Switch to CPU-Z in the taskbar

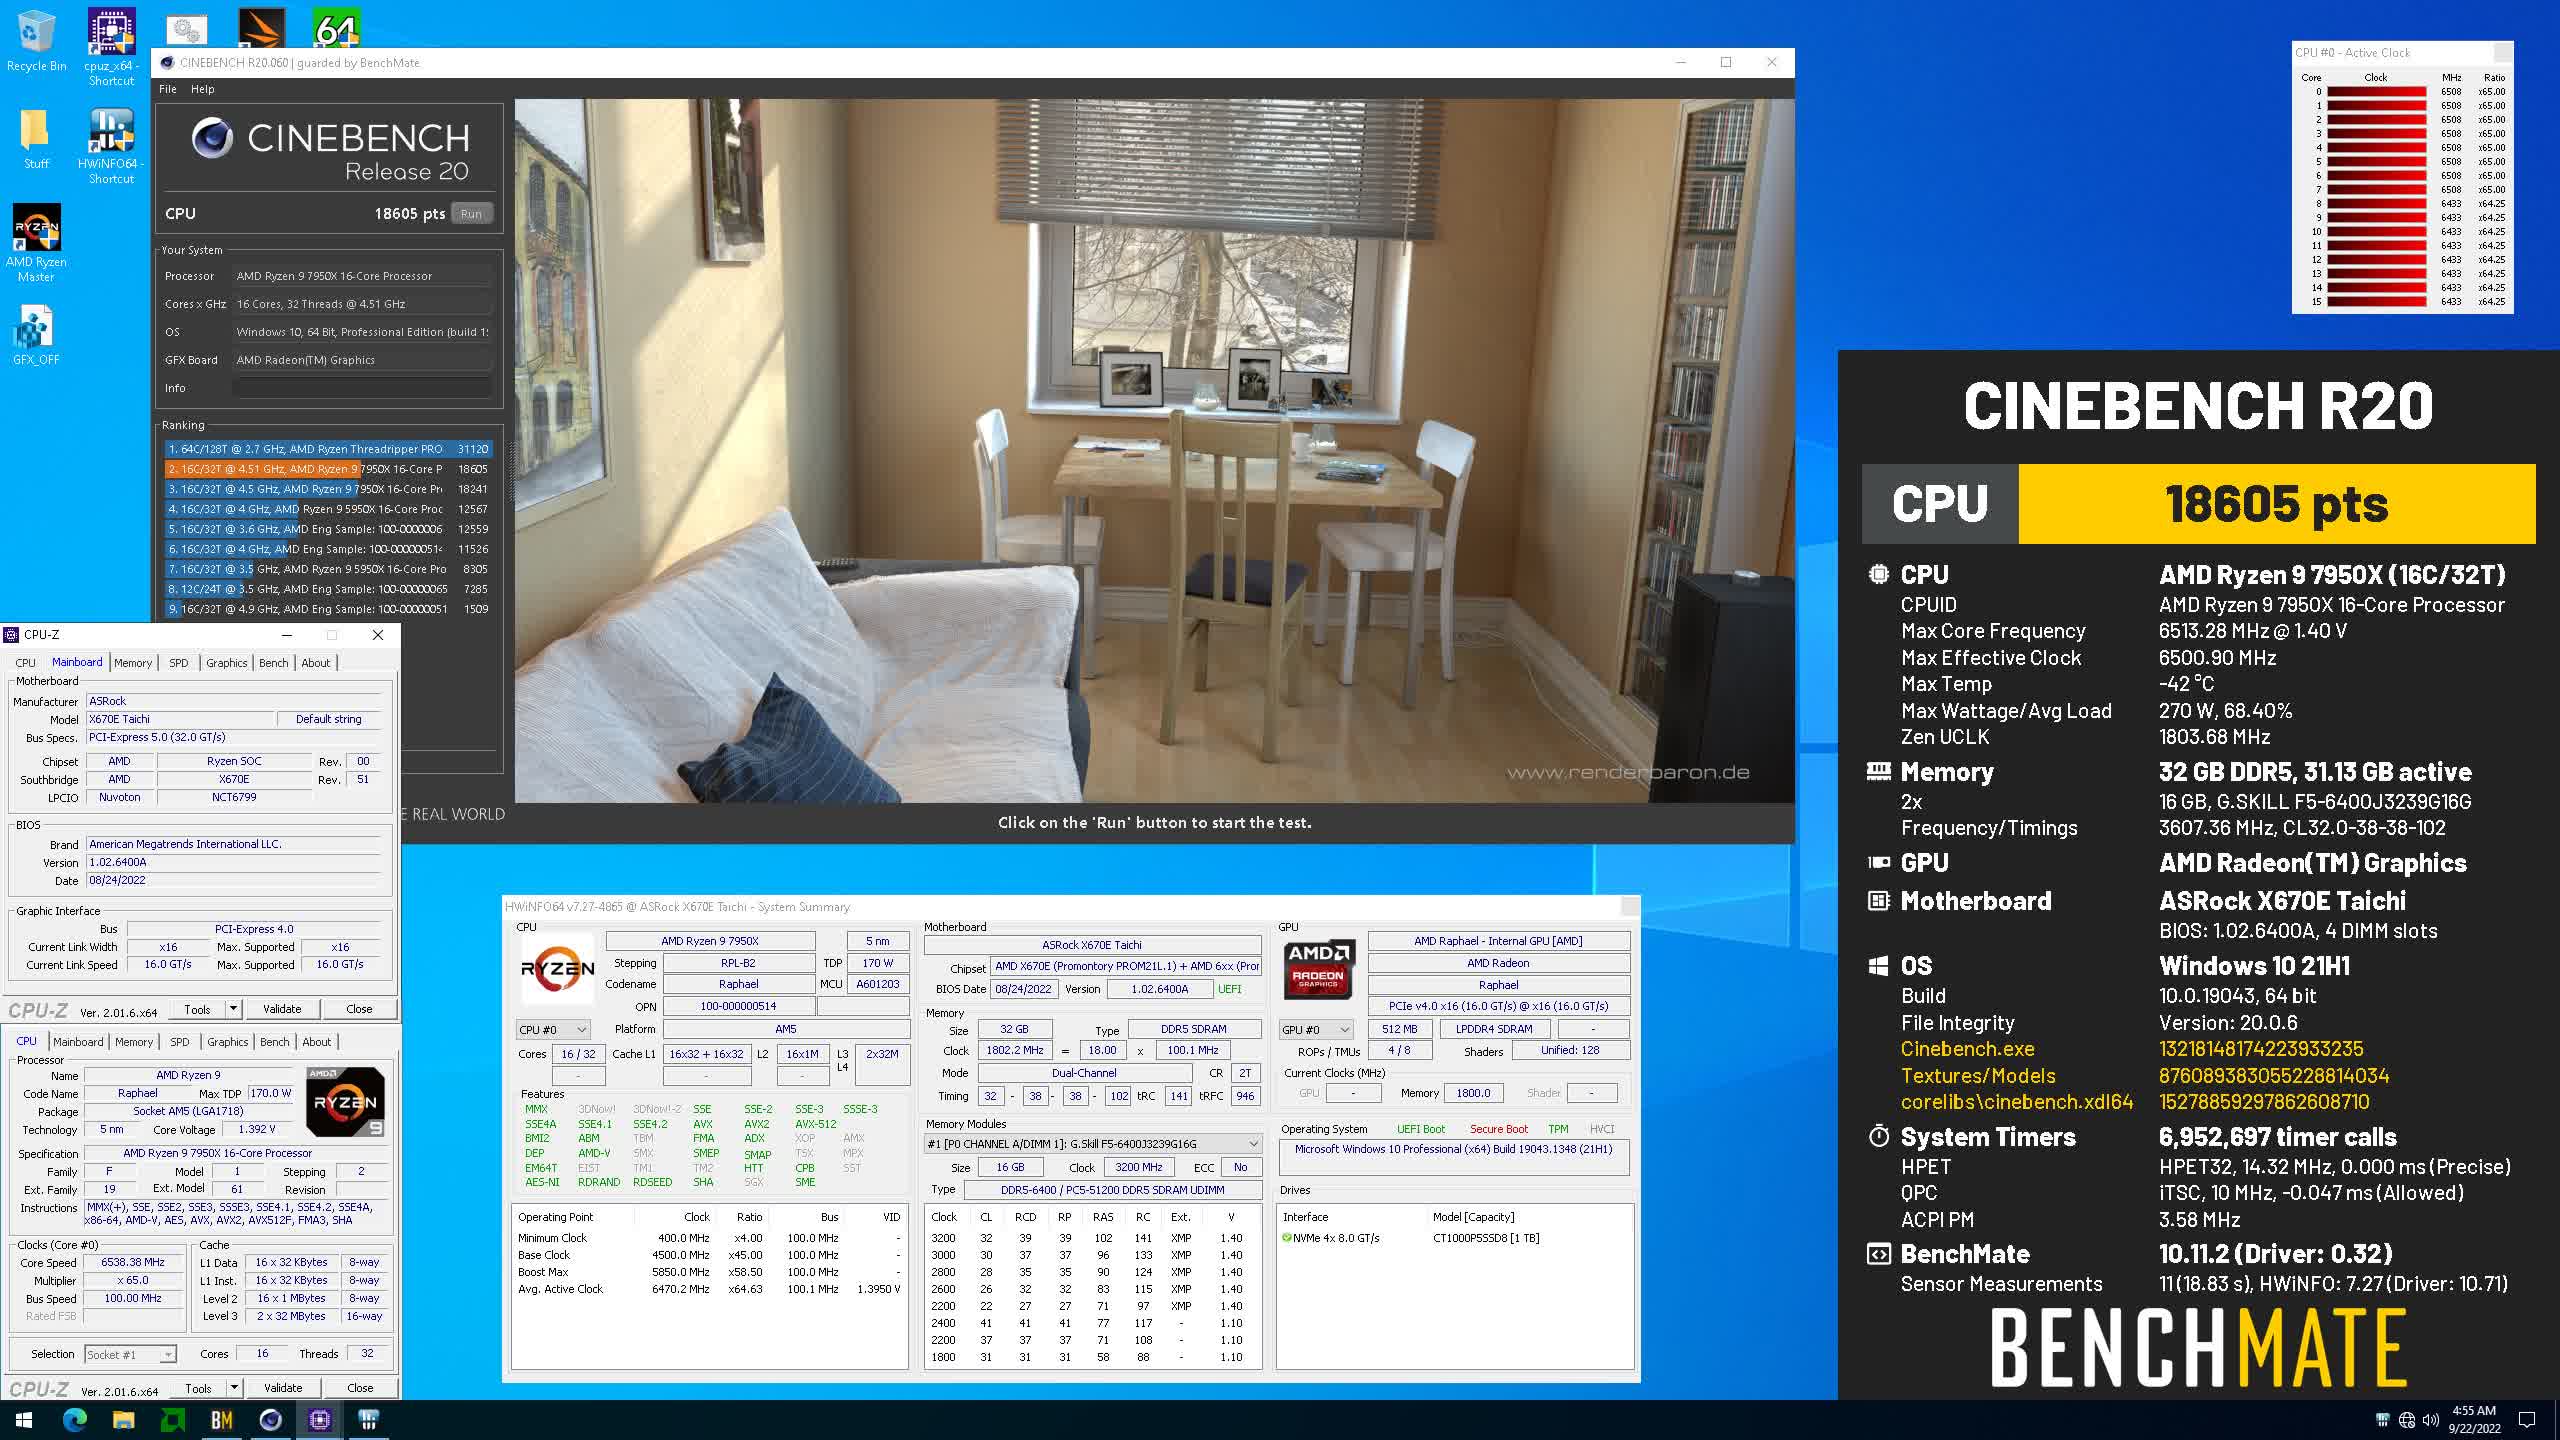pos(320,1419)
